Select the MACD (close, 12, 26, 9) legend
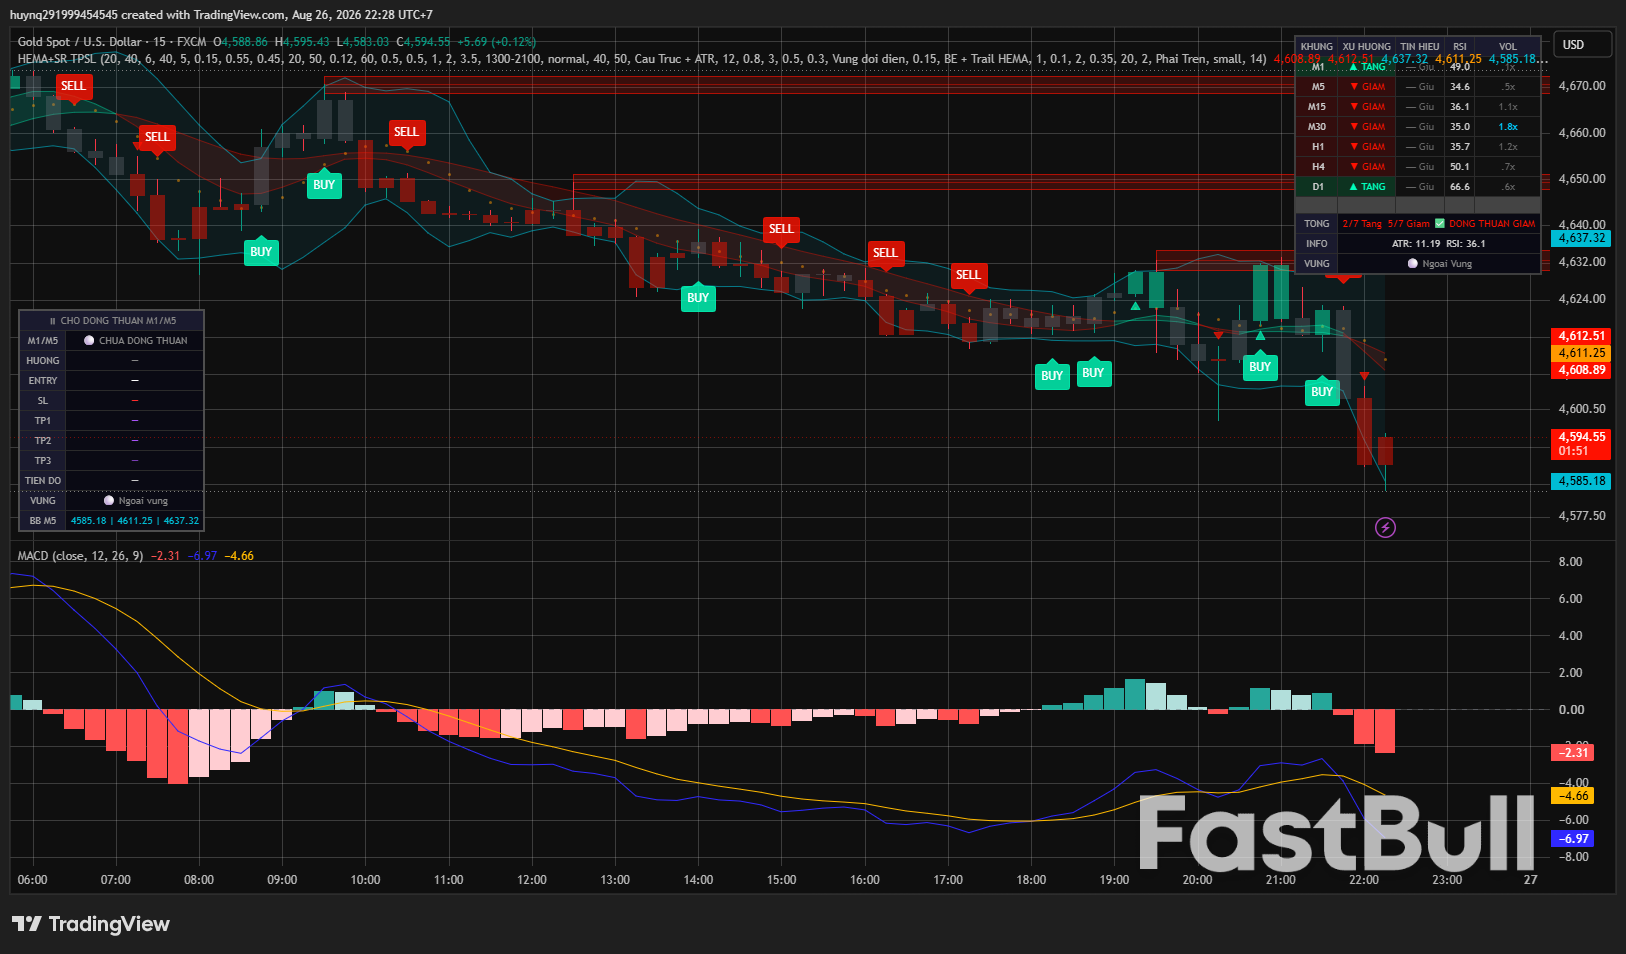Image resolution: width=1626 pixels, height=954 pixels. (80, 556)
